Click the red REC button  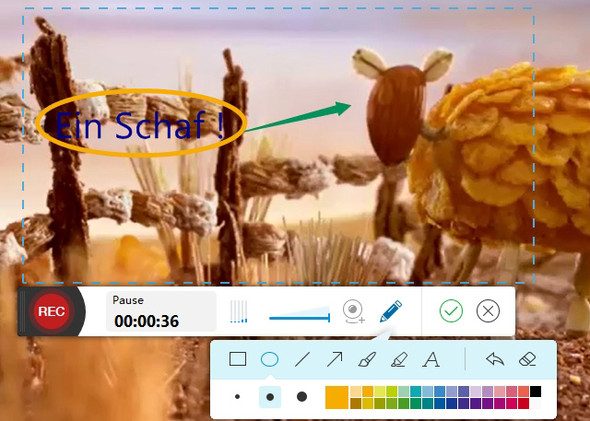coord(52,311)
